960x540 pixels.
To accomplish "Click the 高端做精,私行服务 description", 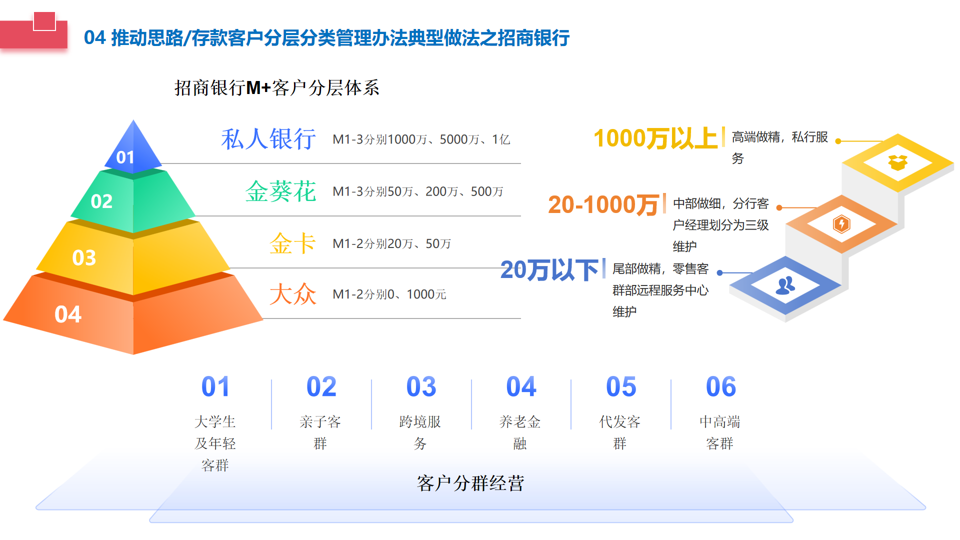I will point(779,148).
